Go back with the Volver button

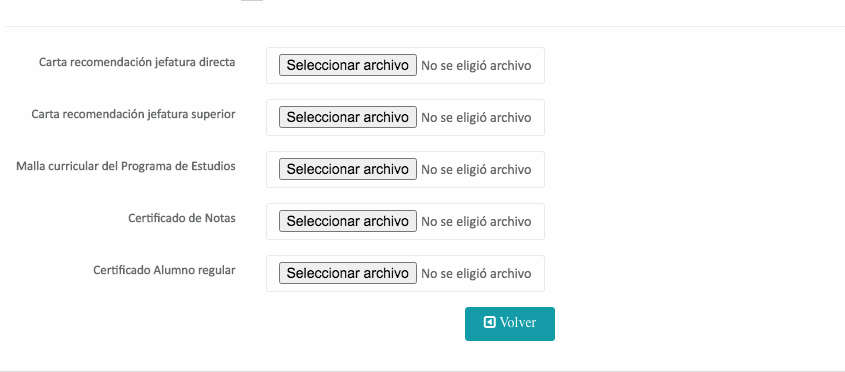pos(510,324)
